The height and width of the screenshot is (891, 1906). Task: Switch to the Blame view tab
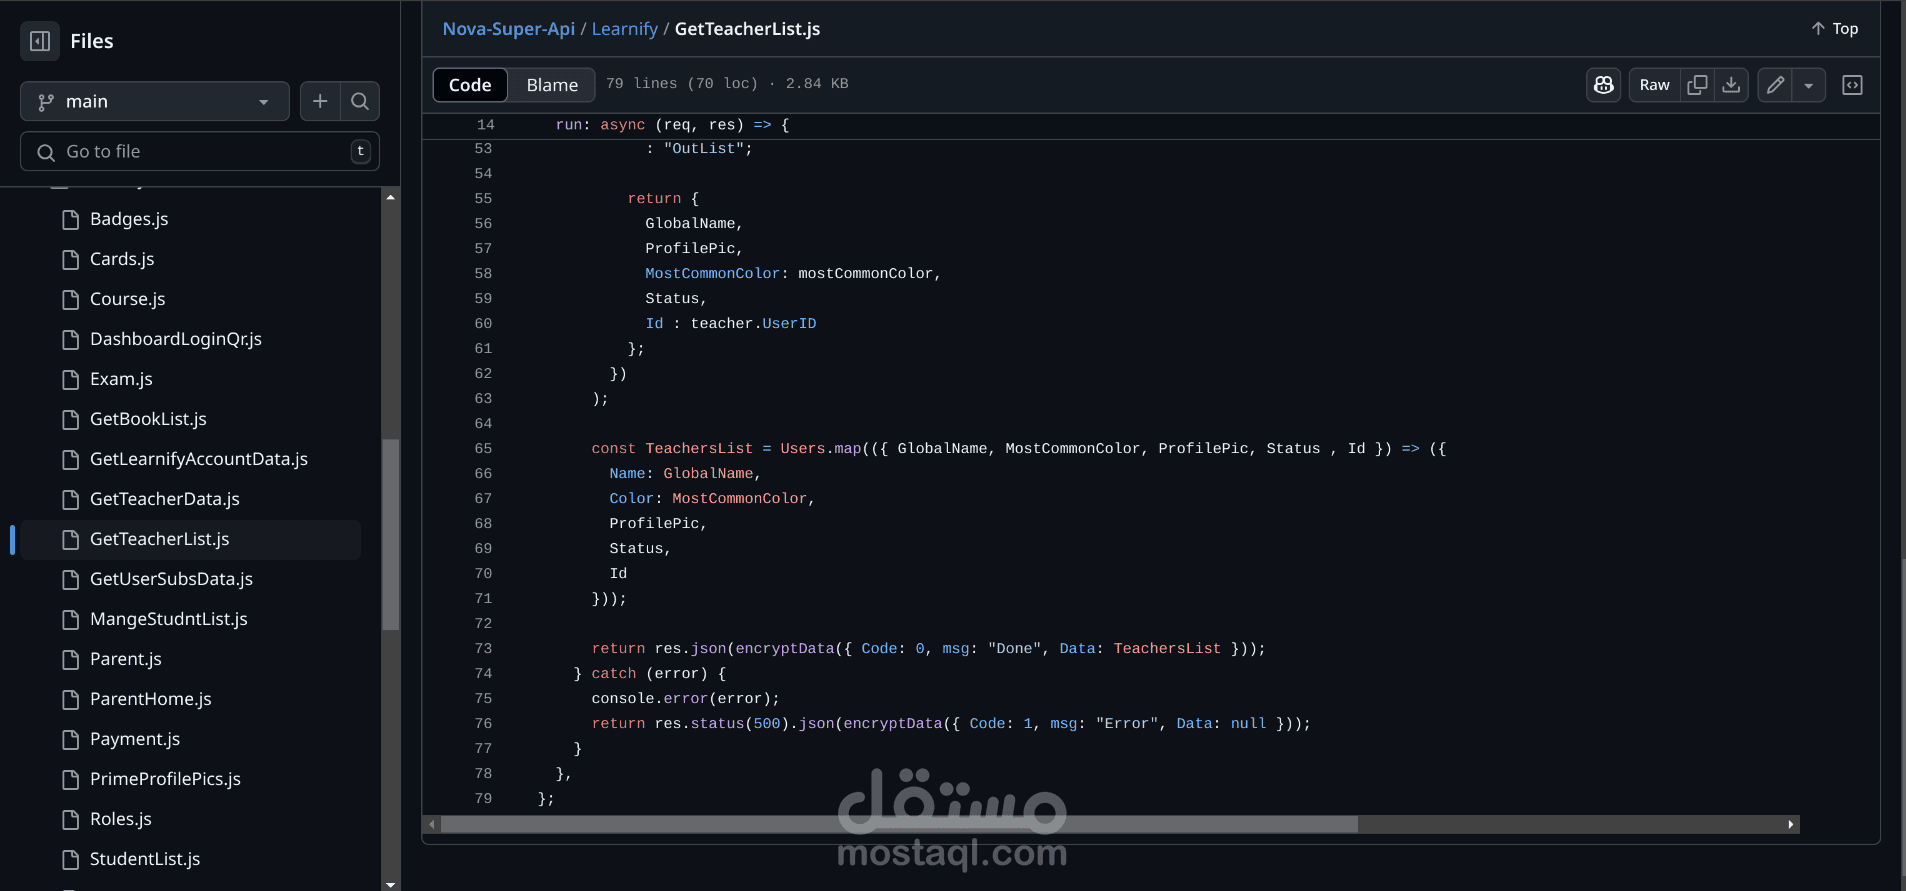click(552, 85)
